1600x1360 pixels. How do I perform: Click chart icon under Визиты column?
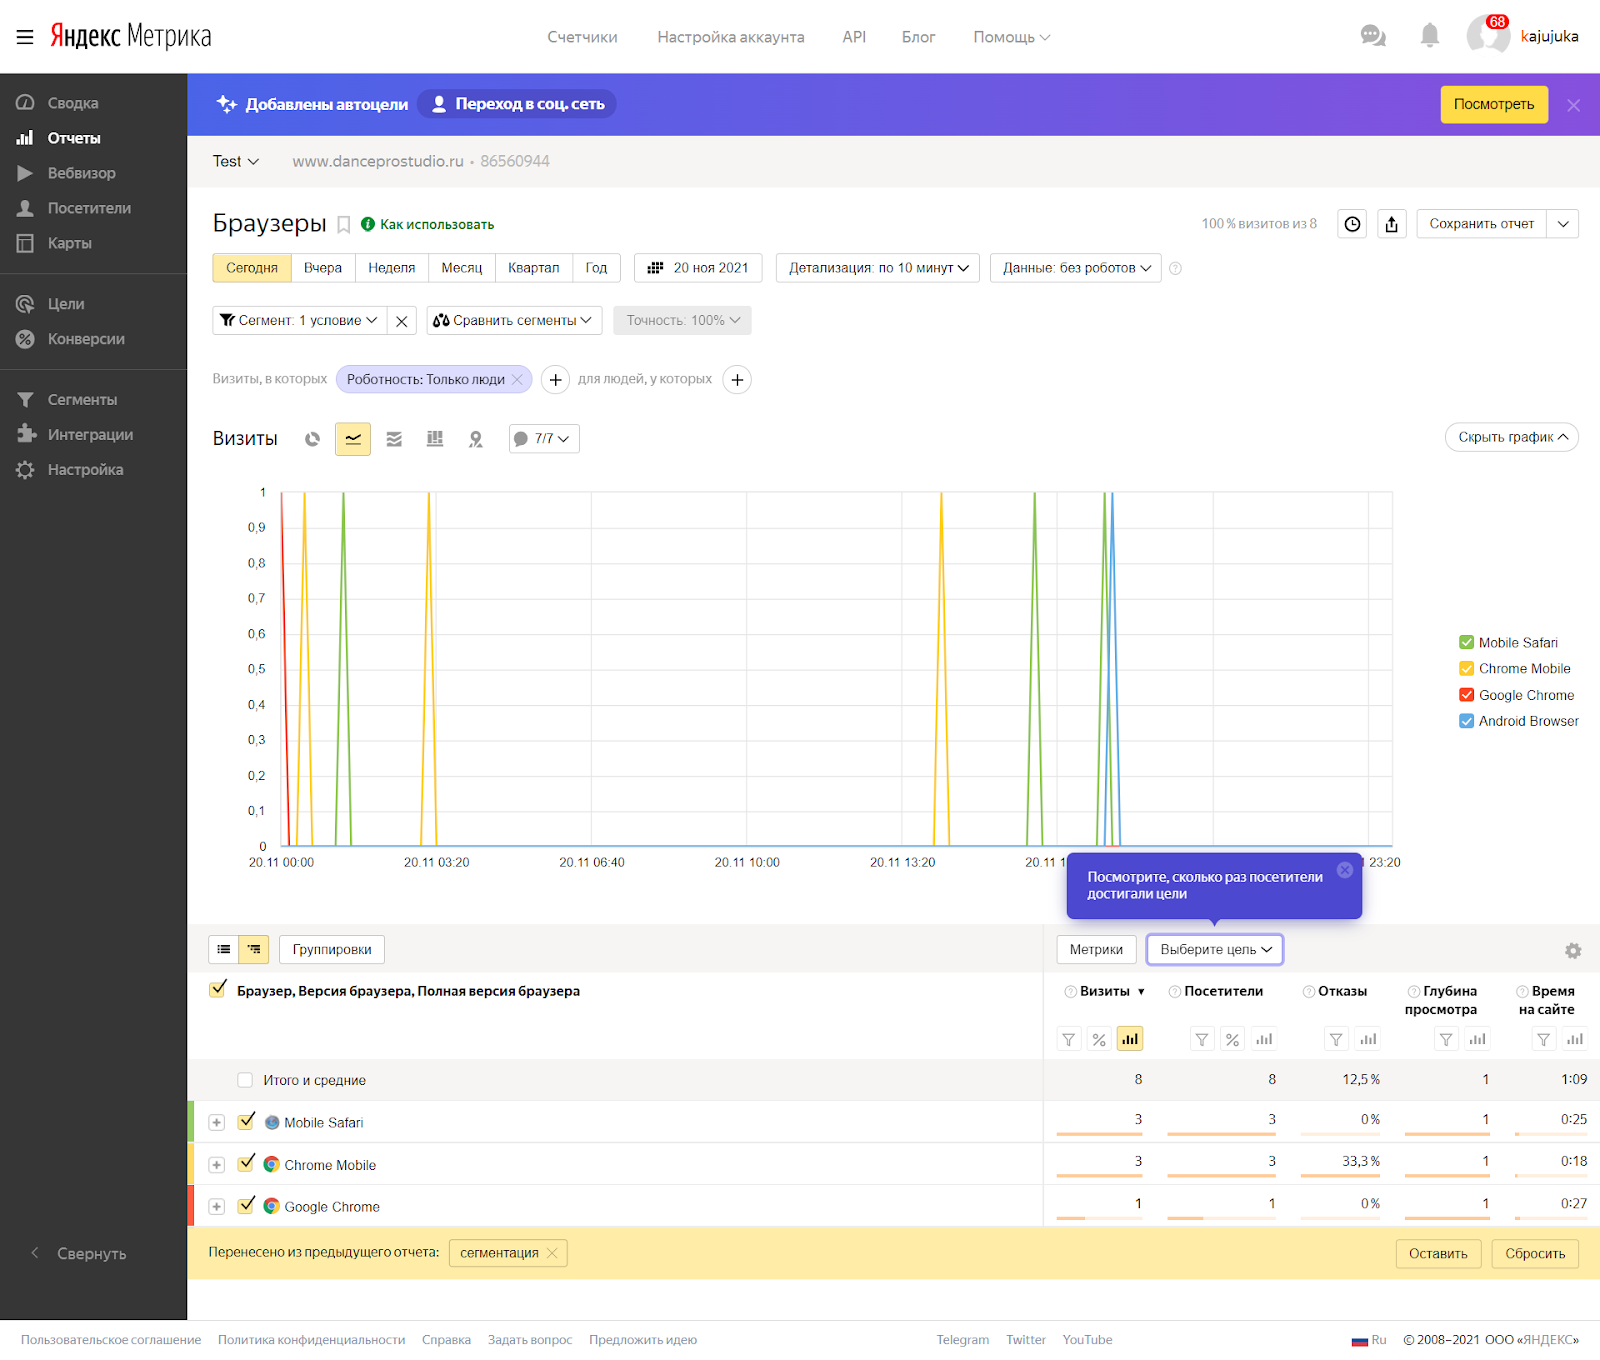coord(1130,1040)
